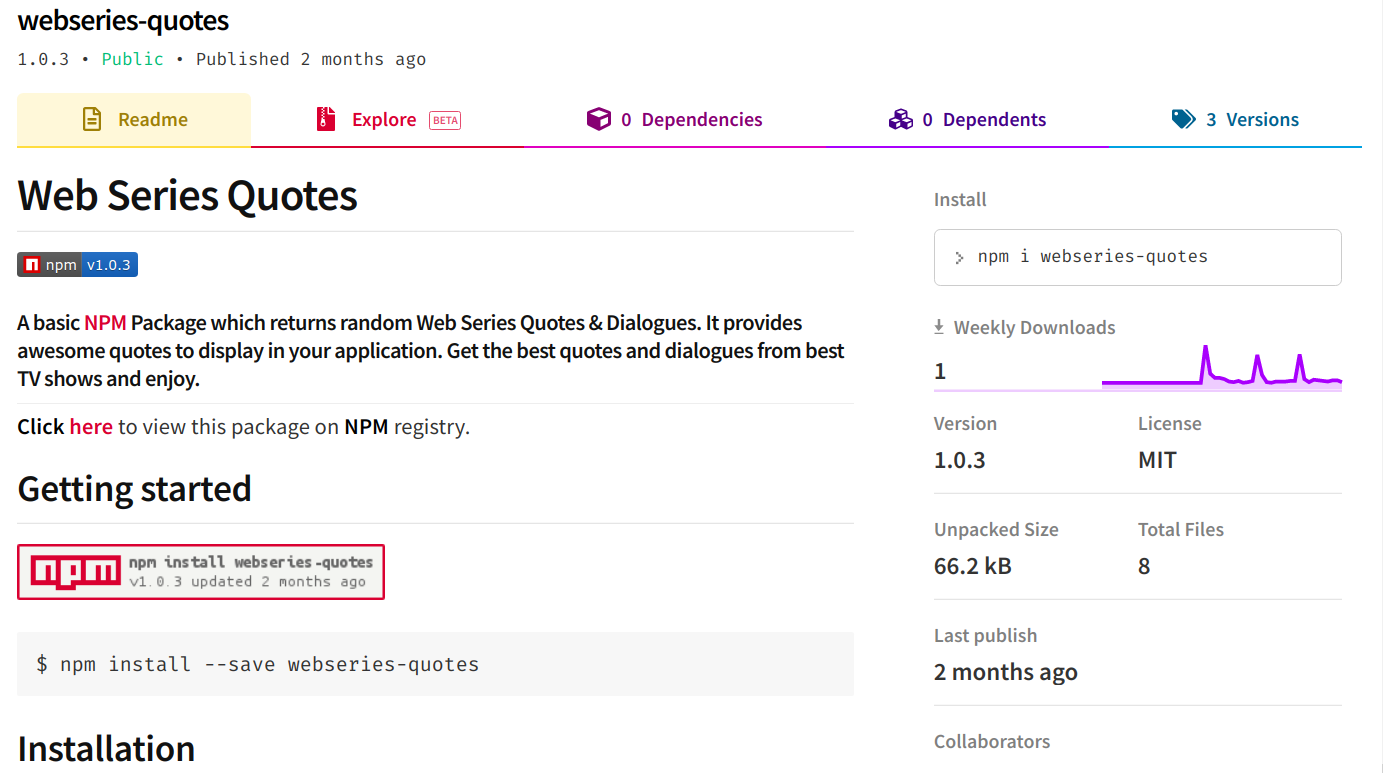Click the Dependencies box icon
The image size is (1383, 773).
(x=598, y=120)
